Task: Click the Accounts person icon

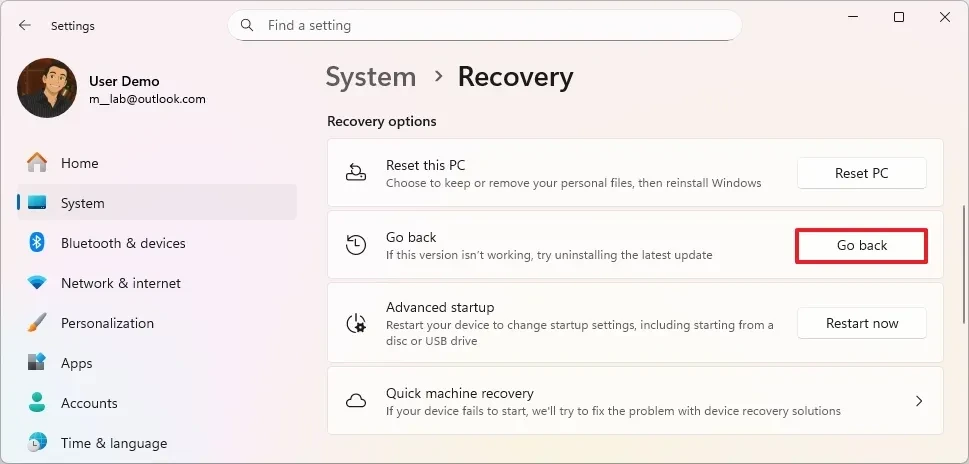Action: (x=37, y=403)
